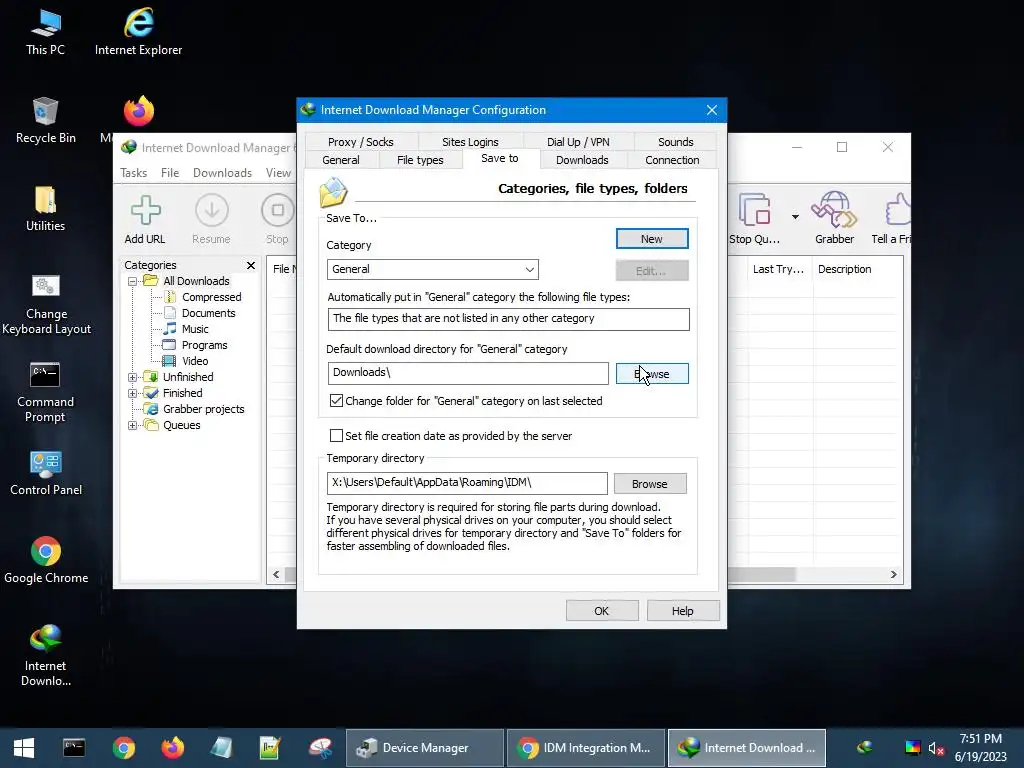Switch to IDM Integration Module taskbar window

pos(585,748)
